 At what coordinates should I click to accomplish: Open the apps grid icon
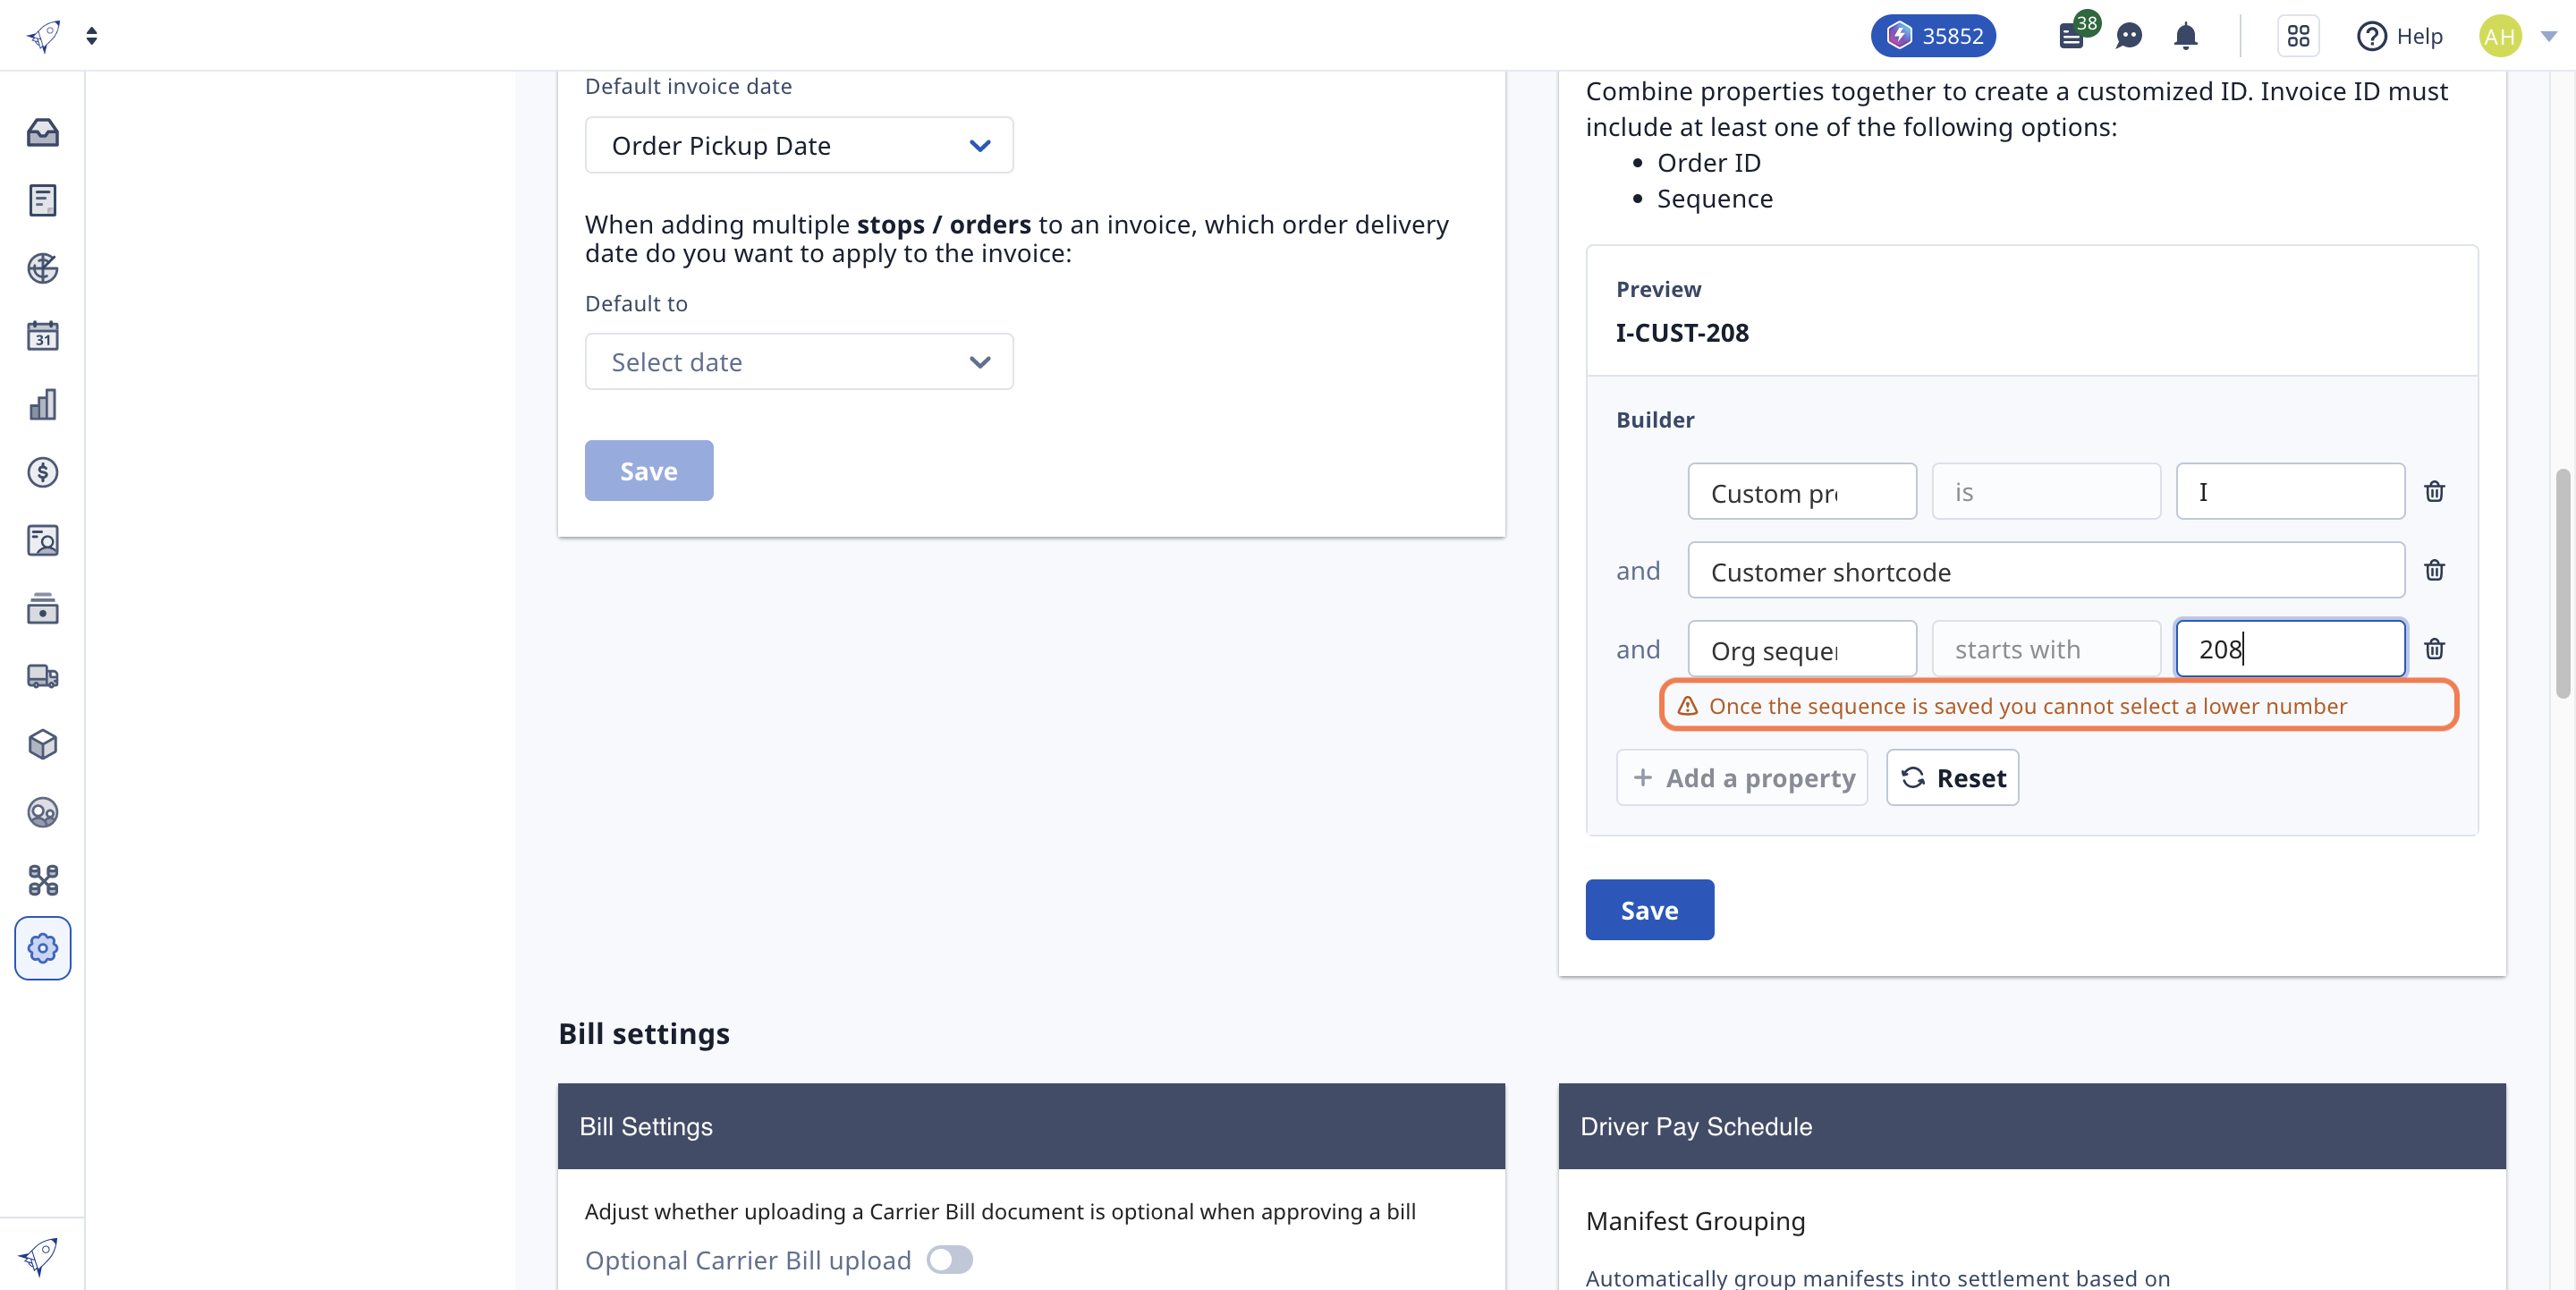pyautogui.click(x=2298, y=36)
